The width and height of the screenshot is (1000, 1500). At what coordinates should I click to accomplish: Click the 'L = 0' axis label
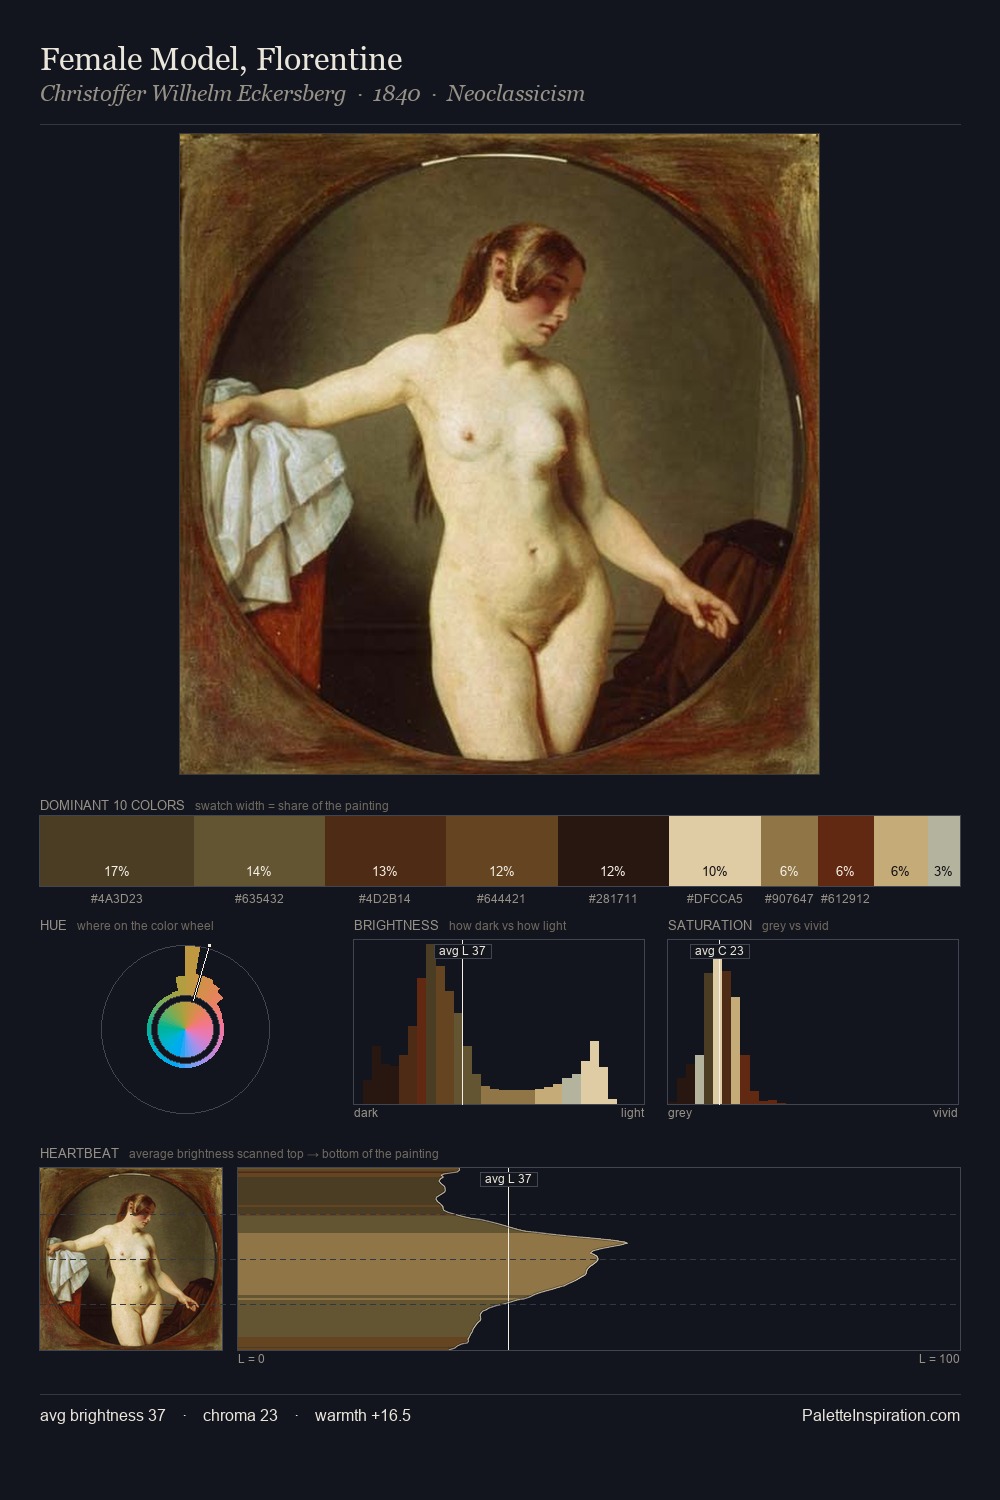(x=251, y=1359)
